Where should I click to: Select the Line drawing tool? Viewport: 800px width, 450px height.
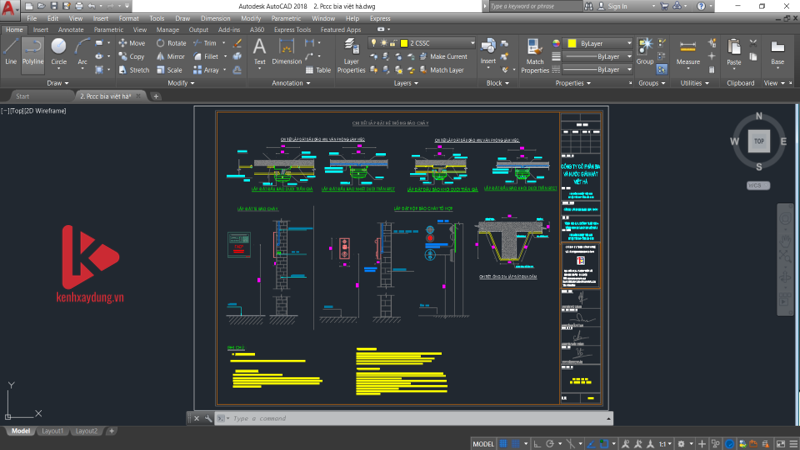(x=11, y=52)
